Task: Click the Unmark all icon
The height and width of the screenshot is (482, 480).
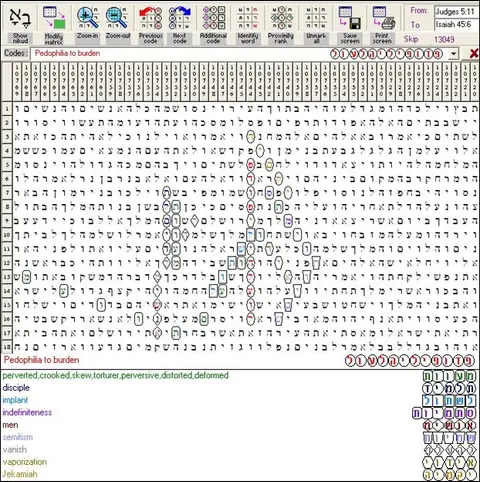Action: 316,18
